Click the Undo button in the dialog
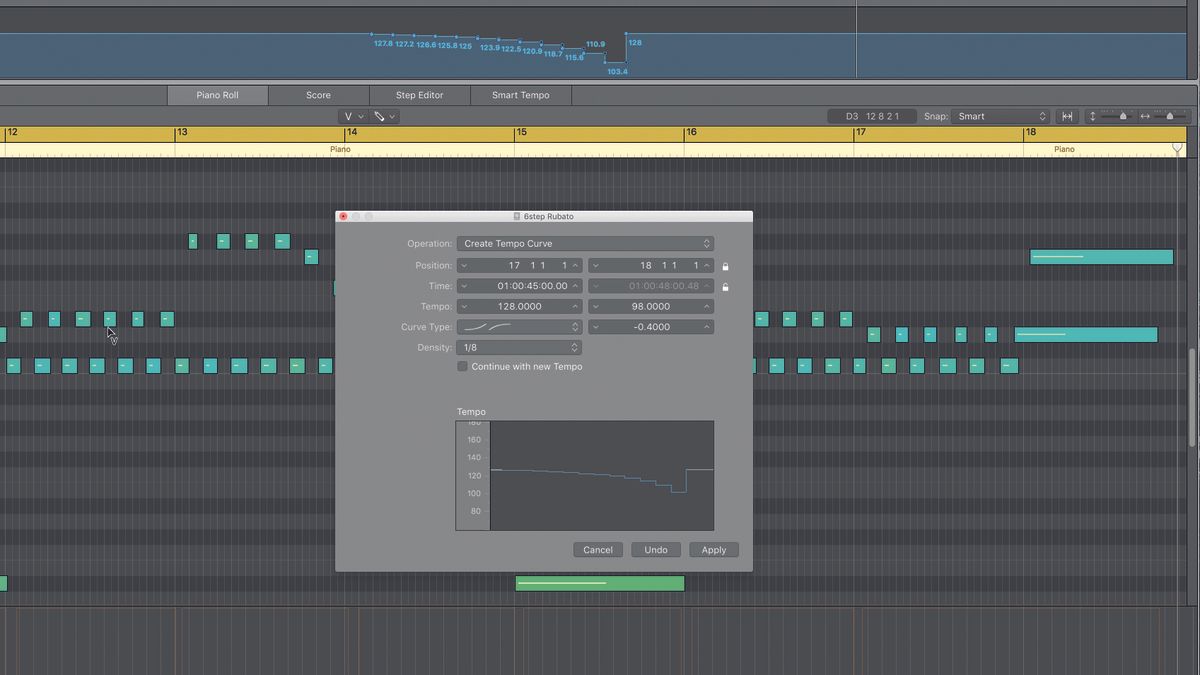The image size is (1200, 675). pyautogui.click(x=656, y=549)
